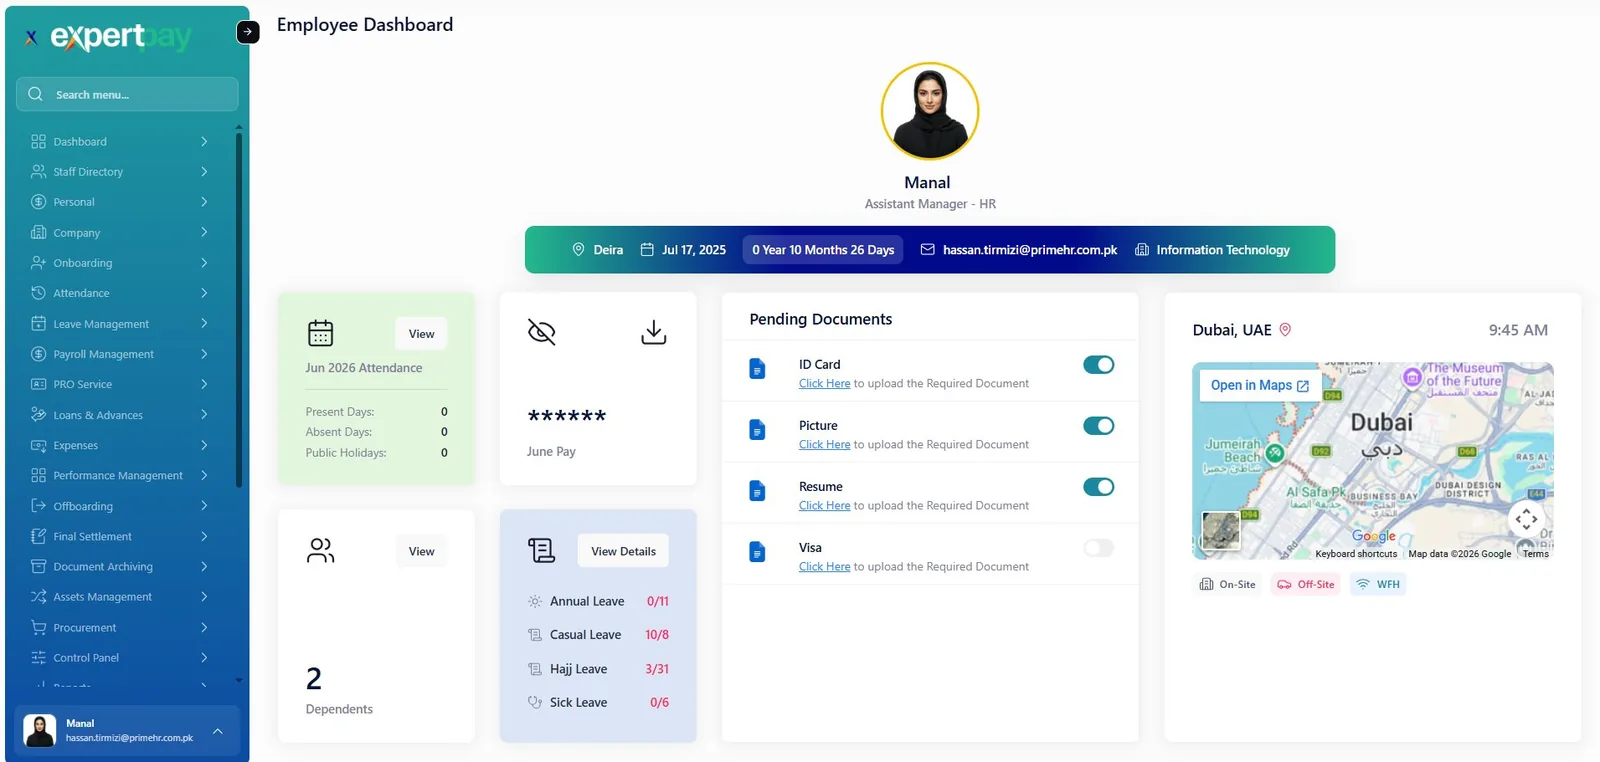Open the Performance Management menu item
The image size is (1600, 762).
click(120, 475)
